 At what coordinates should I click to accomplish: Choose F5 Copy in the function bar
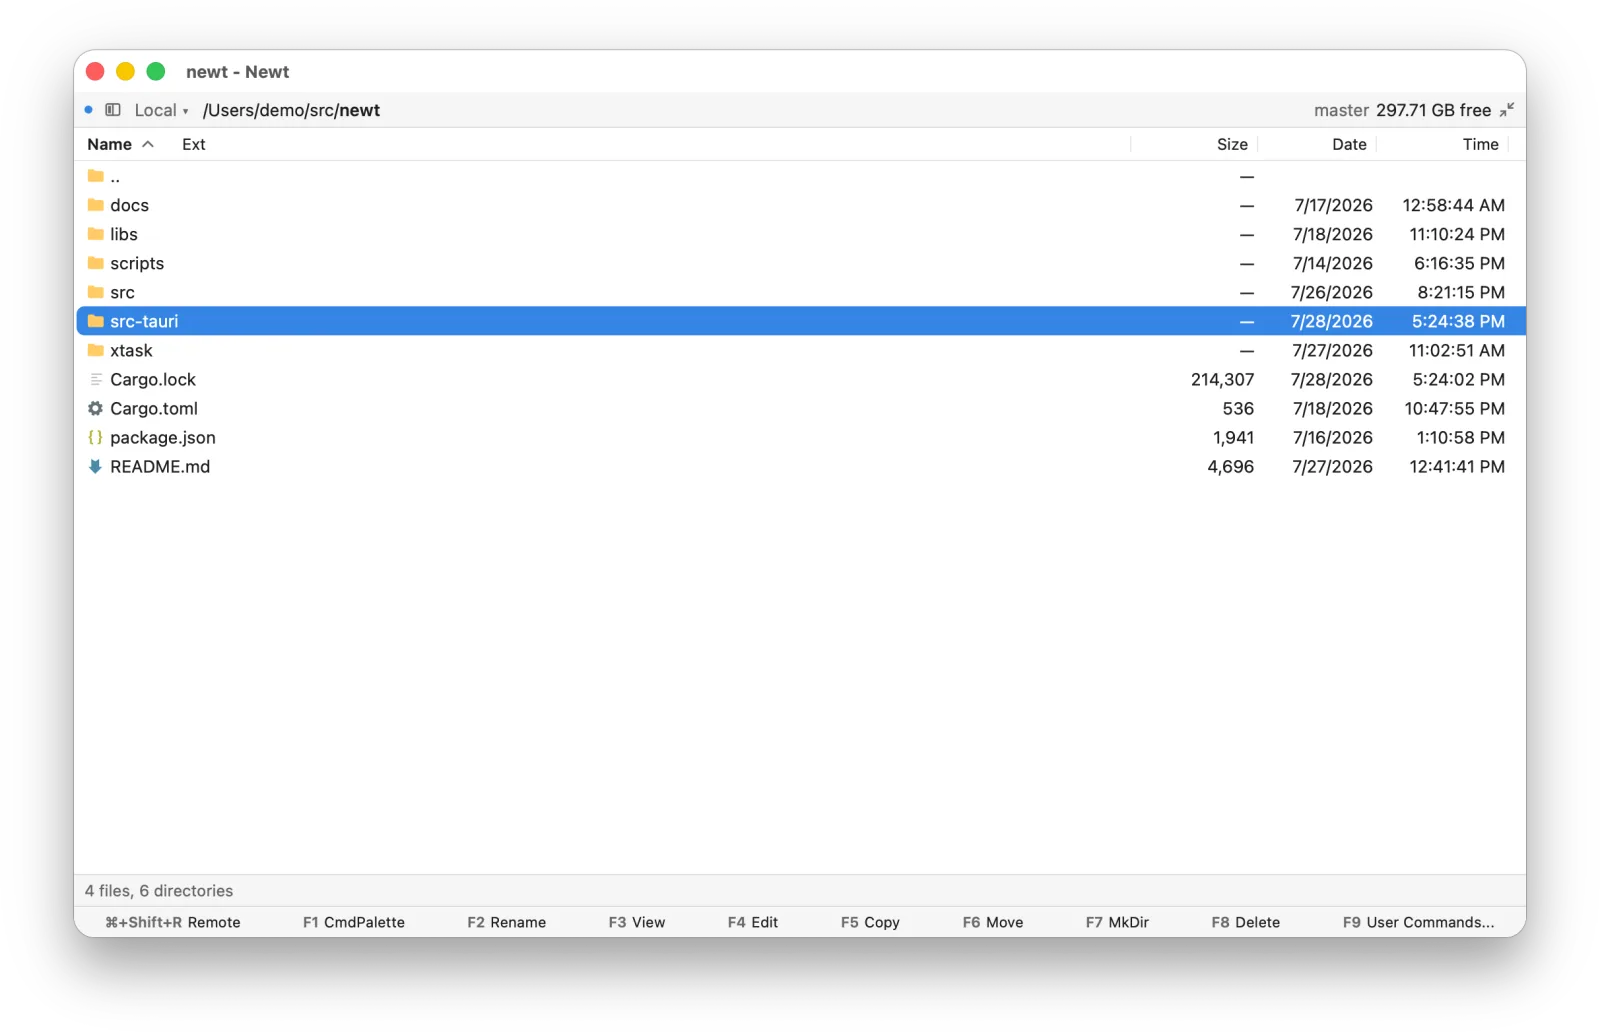click(x=870, y=922)
